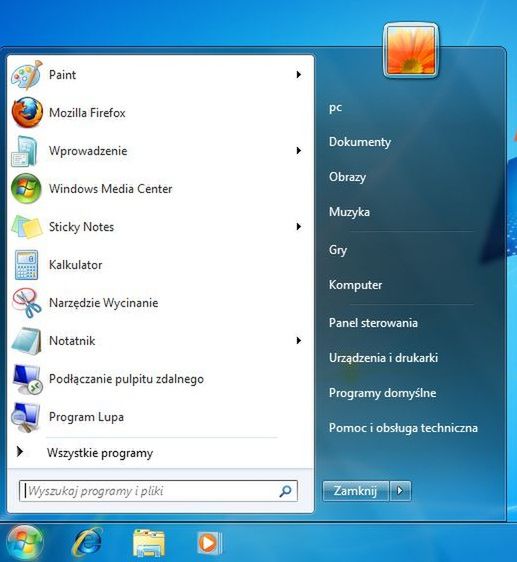This screenshot has width=517, height=562.
Task: Open Internet Explorer from the taskbar
Action: (x=87, y=542)
